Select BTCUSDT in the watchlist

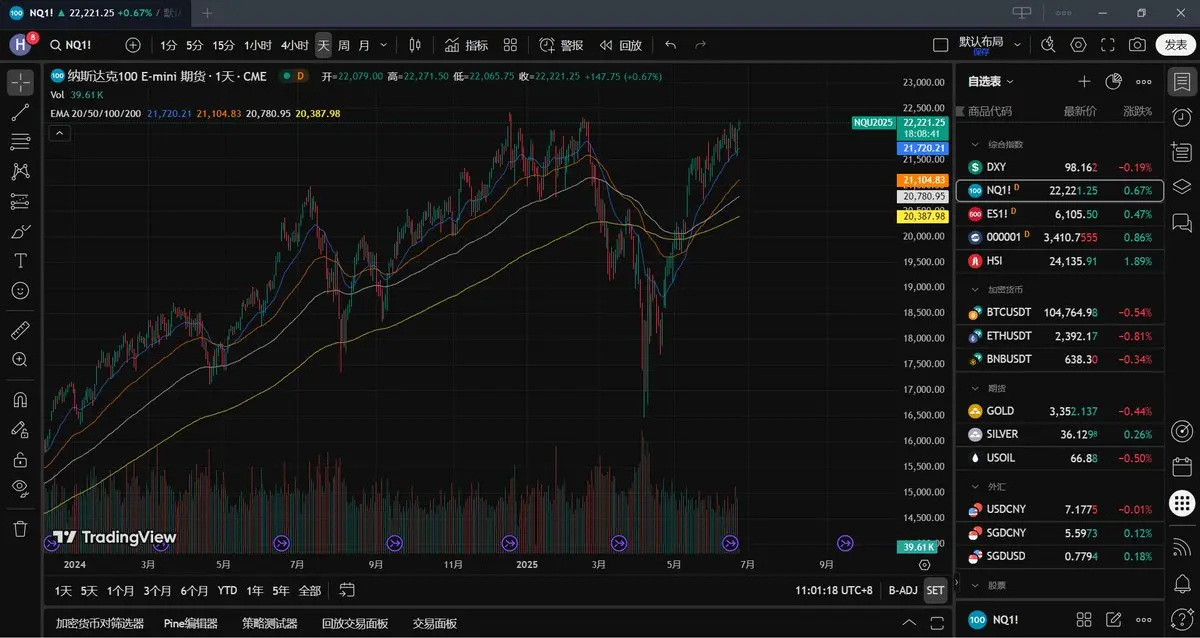1060,312
